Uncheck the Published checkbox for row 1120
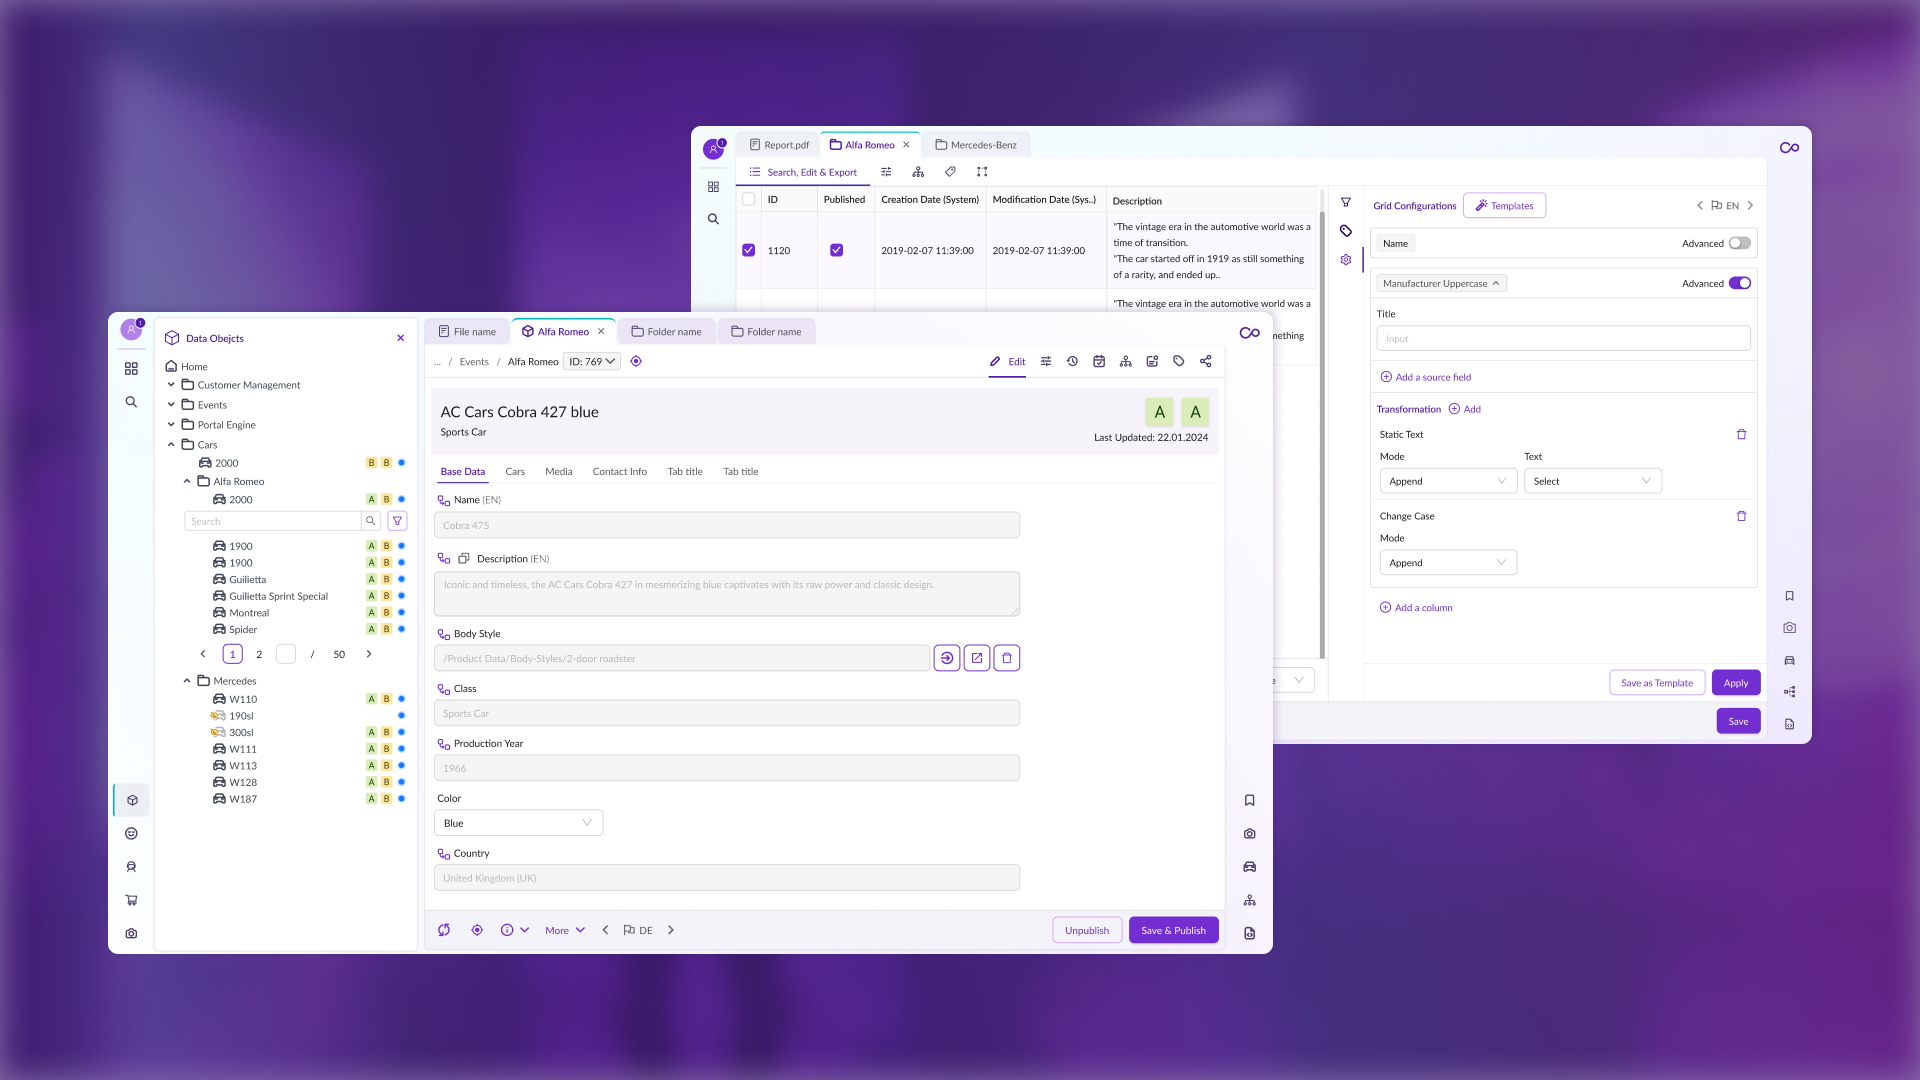The height and width of the screenshot is (1080, 1920). tap(837, 250)
